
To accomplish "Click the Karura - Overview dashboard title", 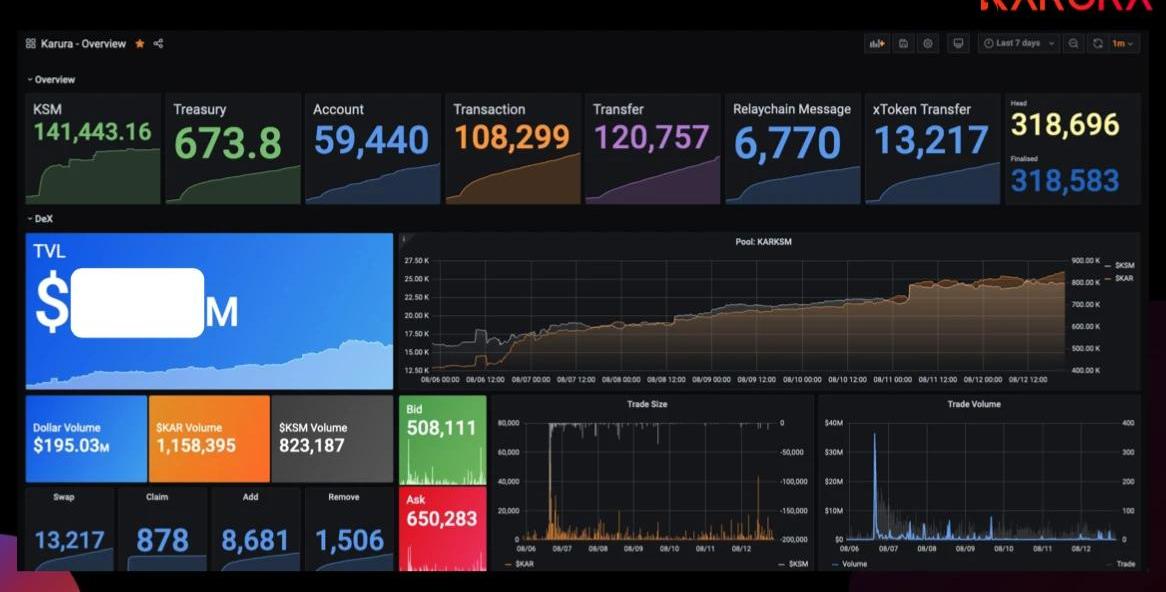I will point(83,44).
